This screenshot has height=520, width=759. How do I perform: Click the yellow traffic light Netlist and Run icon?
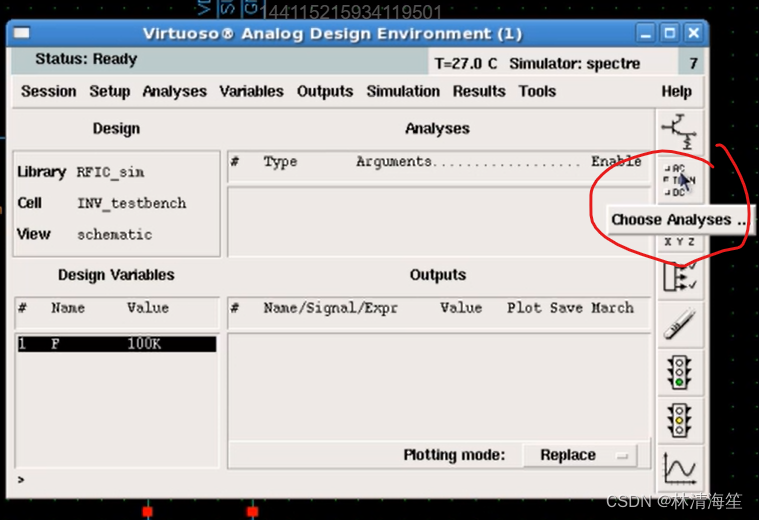click(x=679, y=420)
